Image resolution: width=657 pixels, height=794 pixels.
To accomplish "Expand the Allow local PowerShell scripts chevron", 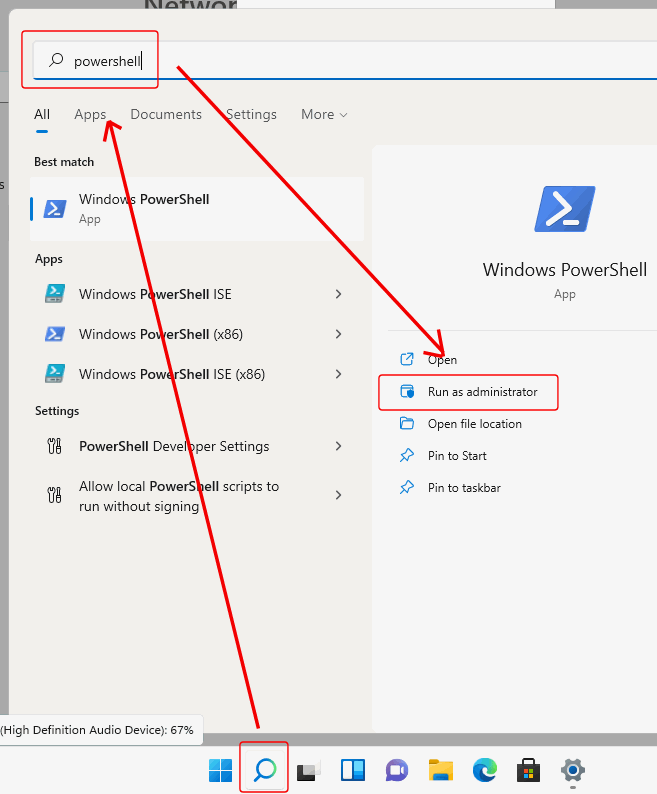I will [338, 495].
